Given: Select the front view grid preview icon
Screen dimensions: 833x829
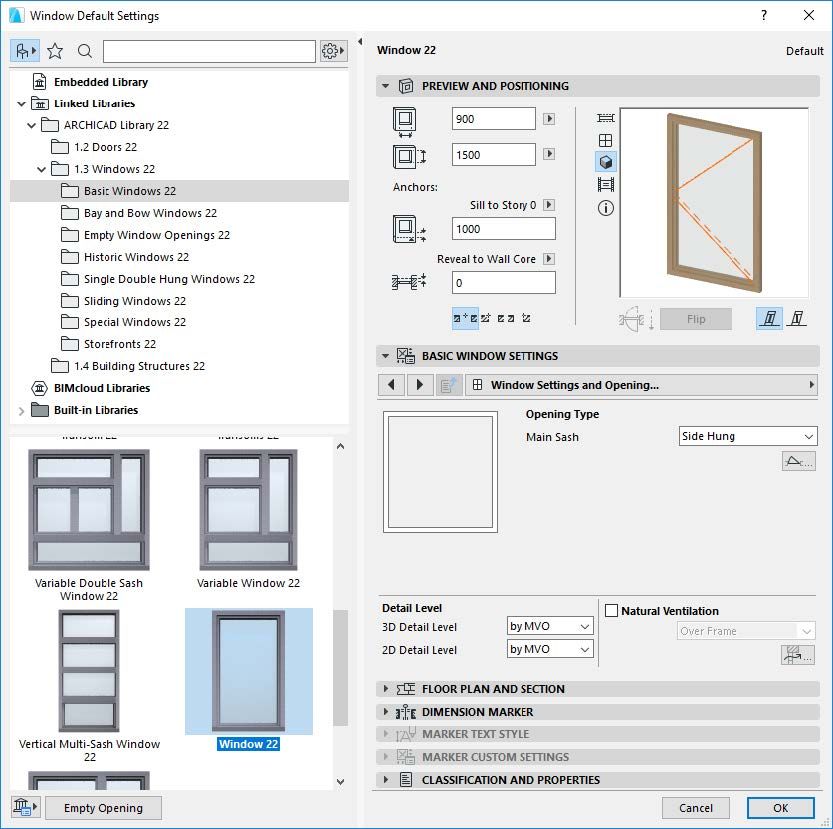Looking at the screenshot, I should [x=606, y=140].
